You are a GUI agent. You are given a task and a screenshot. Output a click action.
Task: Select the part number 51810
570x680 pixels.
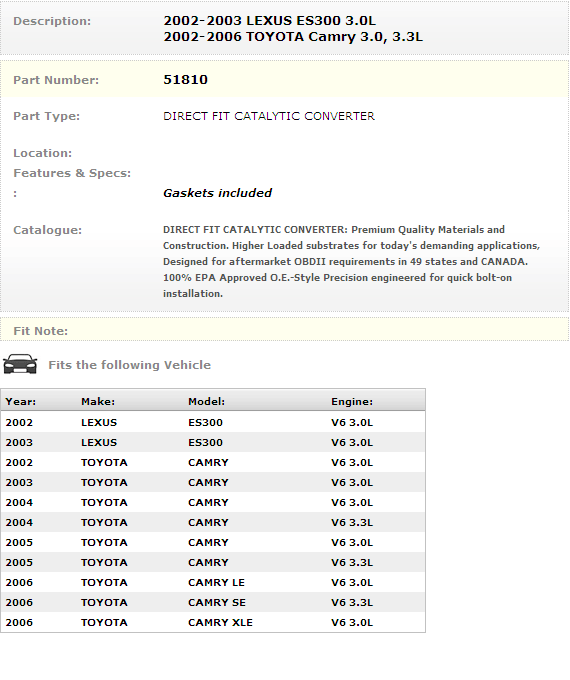coord(185,80)
